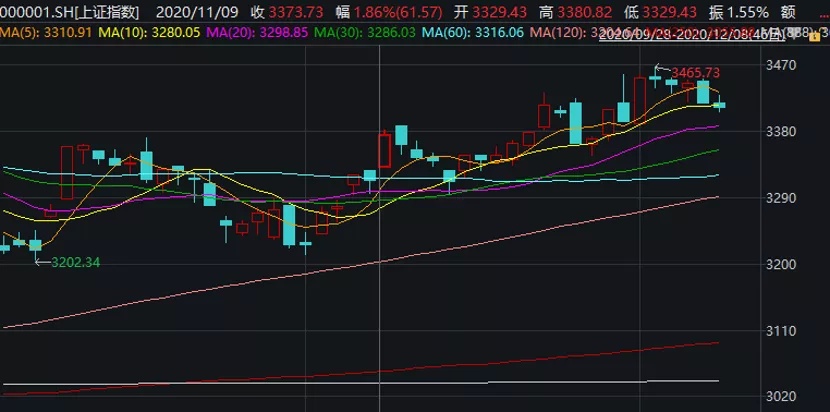Click the 额 turnover label

[x=788, y=12]
